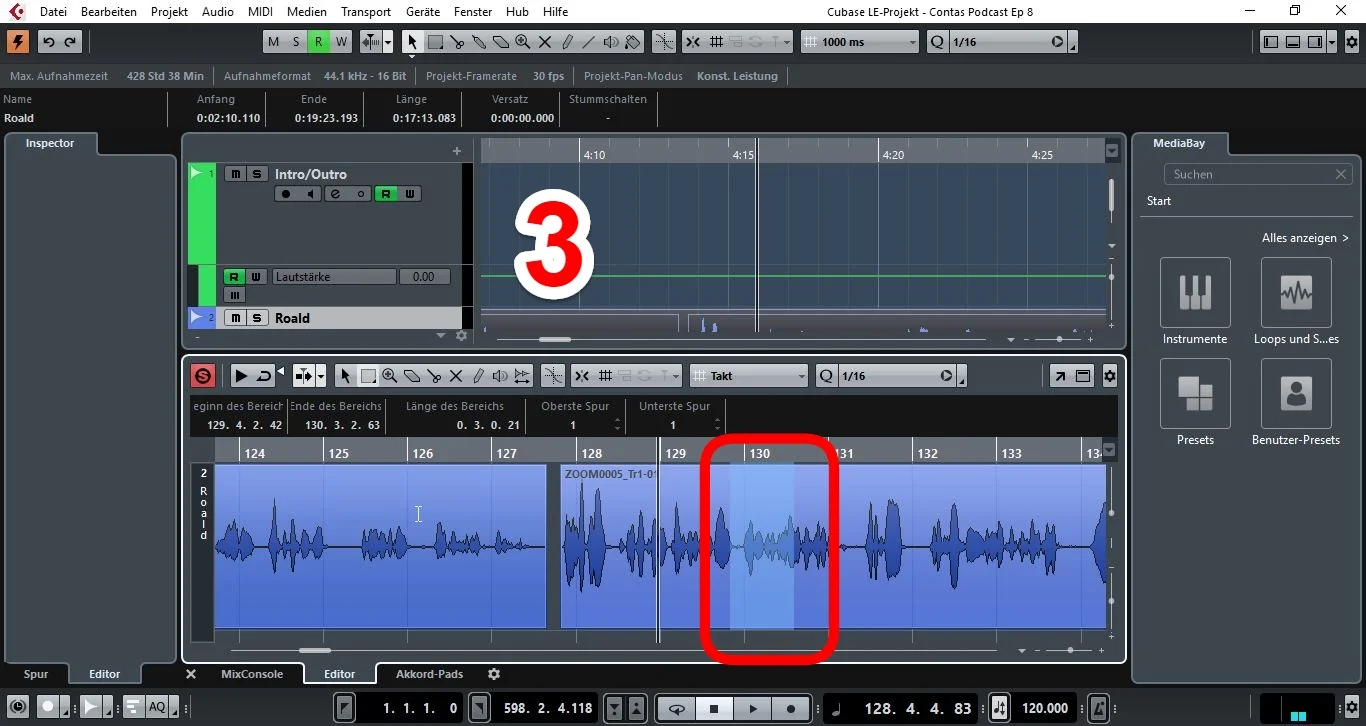
Task: Select the Range Selection tool in editor toolbar
Action: [x=368, y=376]
